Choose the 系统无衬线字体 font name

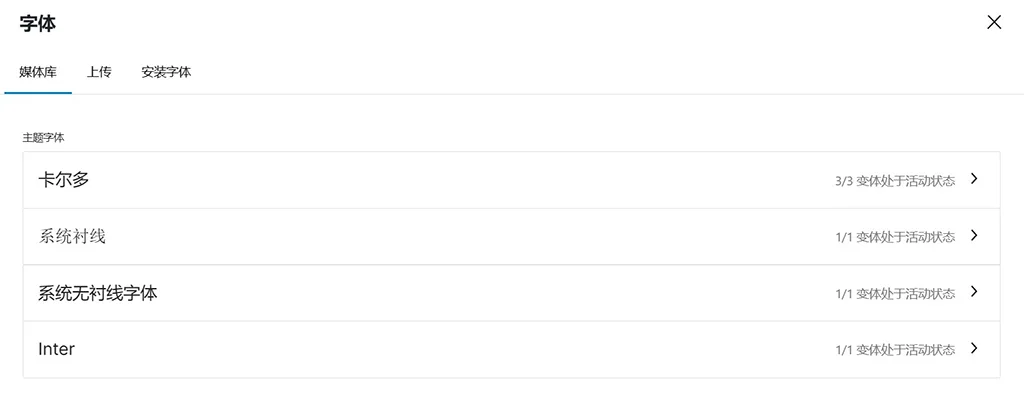pos(98,293)
